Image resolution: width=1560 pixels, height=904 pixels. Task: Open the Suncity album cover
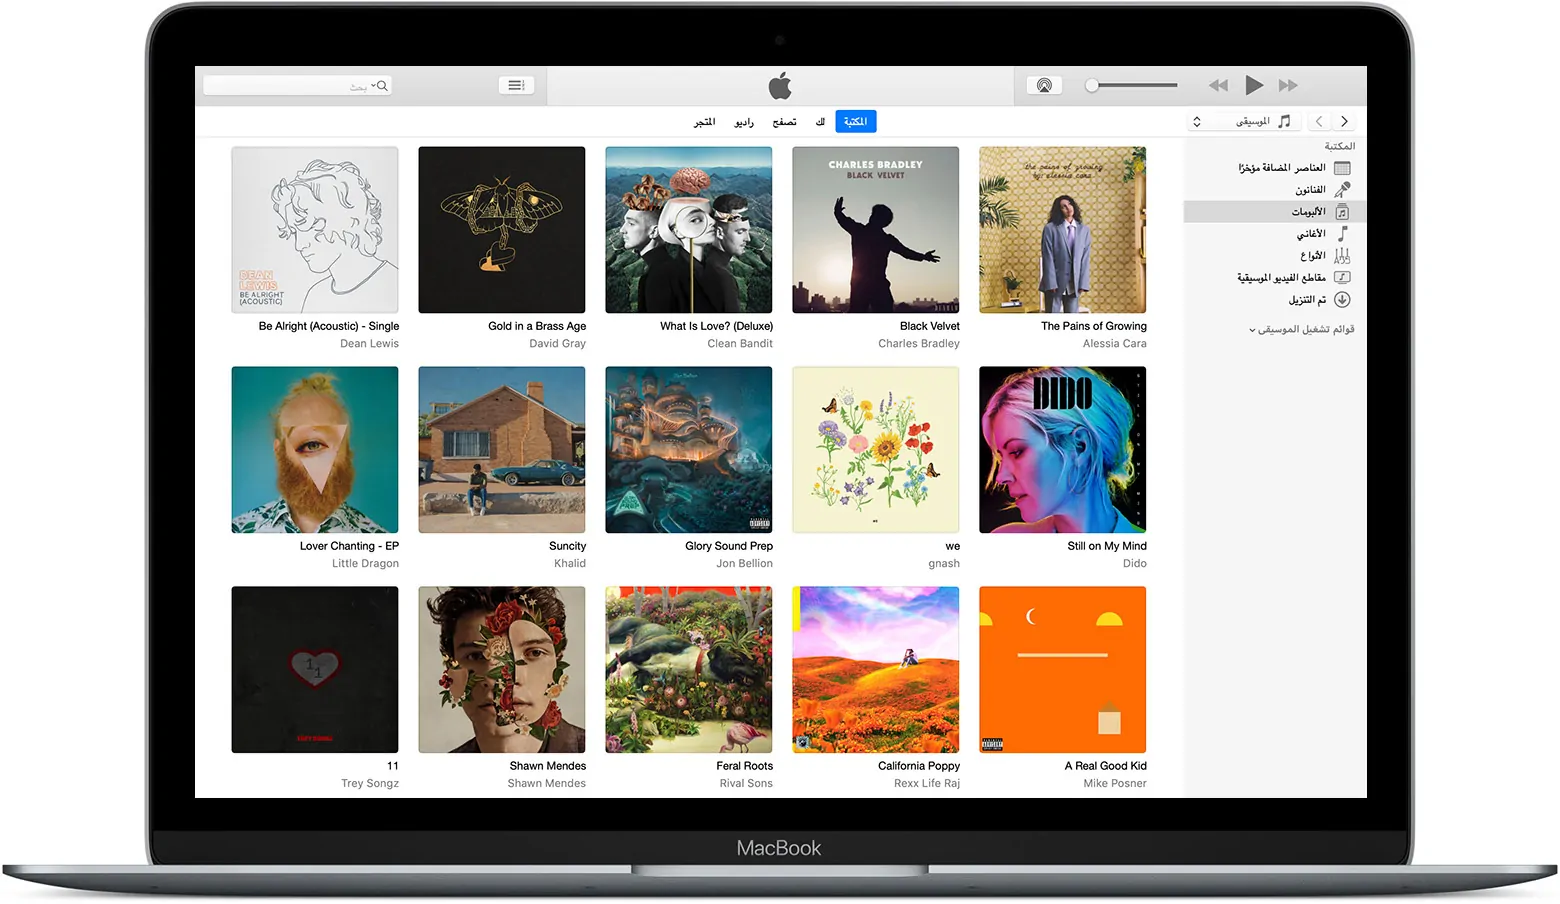pos(502,450)
